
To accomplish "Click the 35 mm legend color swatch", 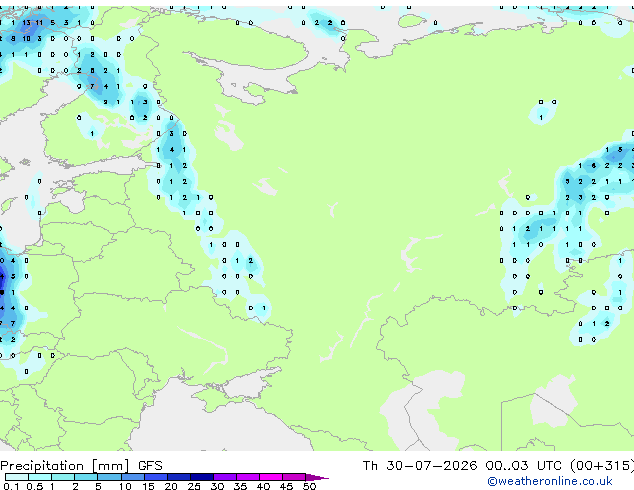I will (247, 477).
